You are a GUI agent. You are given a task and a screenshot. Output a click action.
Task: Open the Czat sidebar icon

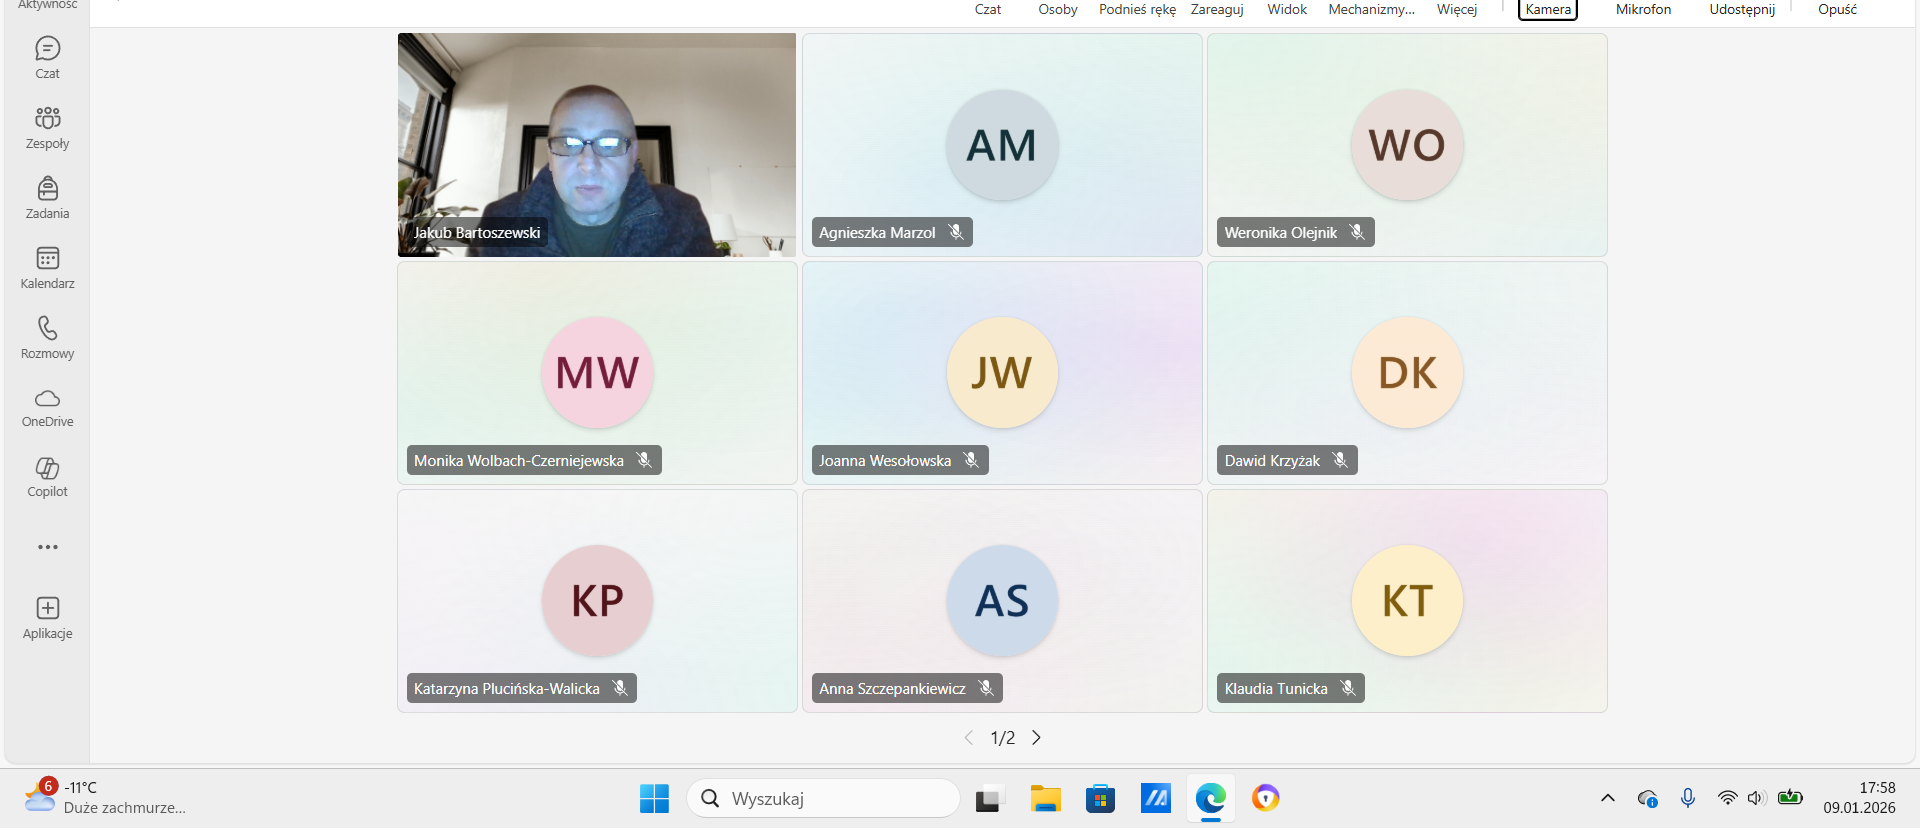coord(47,57)
